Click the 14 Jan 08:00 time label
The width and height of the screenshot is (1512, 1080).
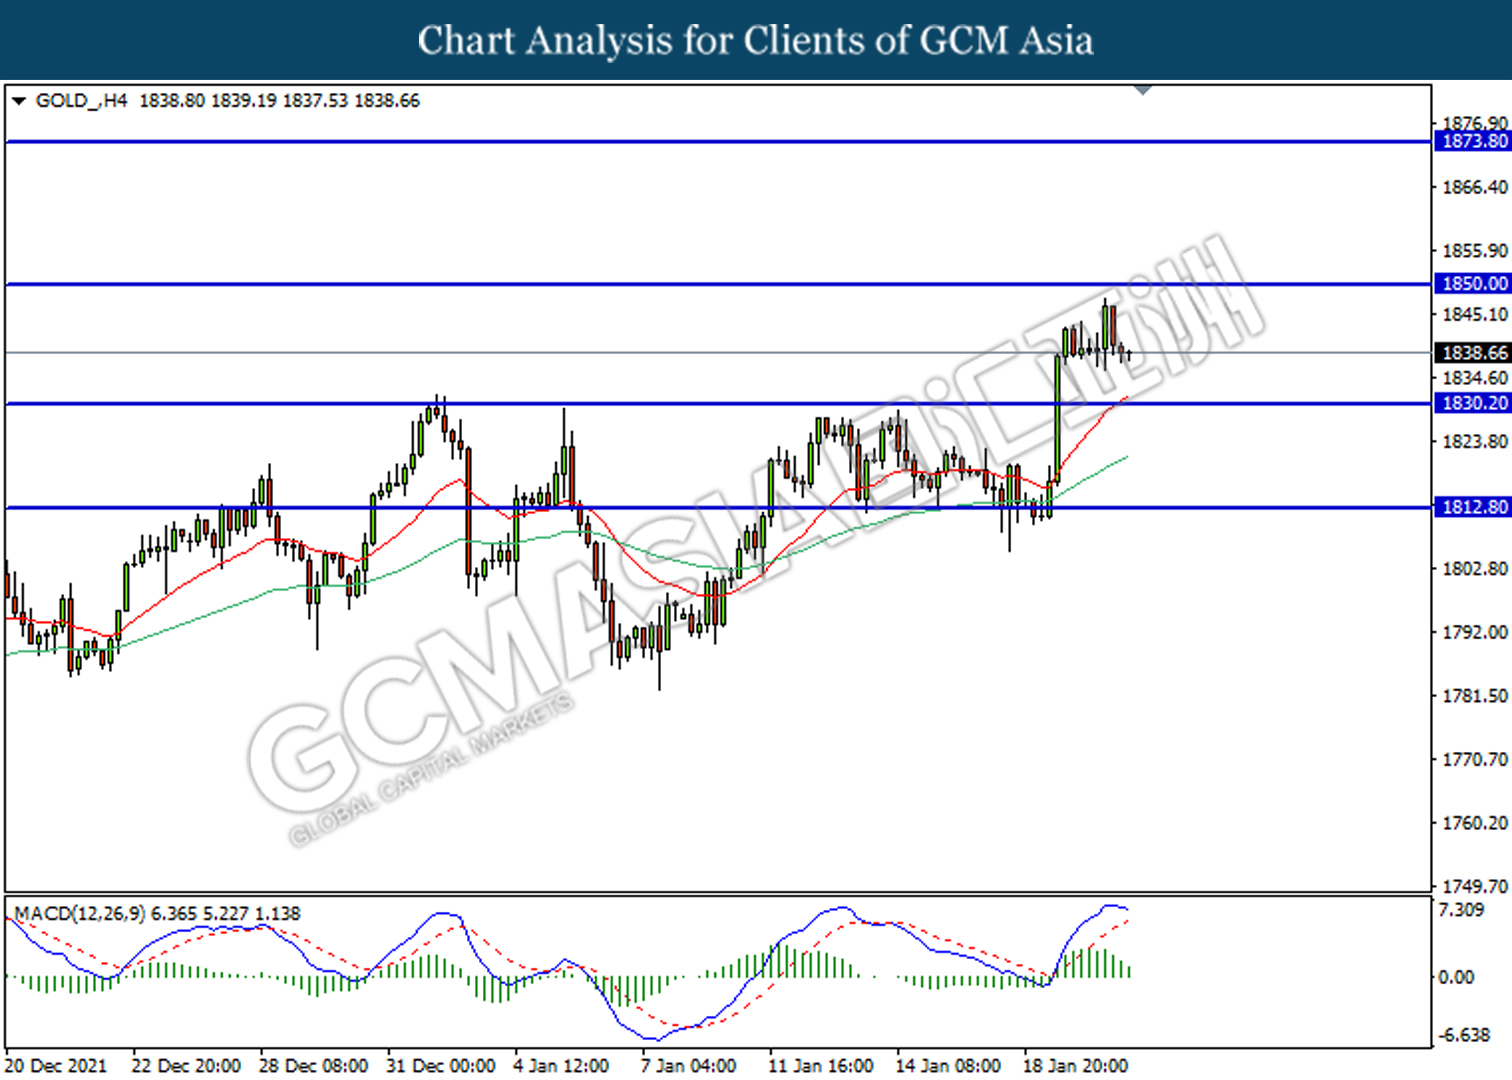tap(947, 1066)
